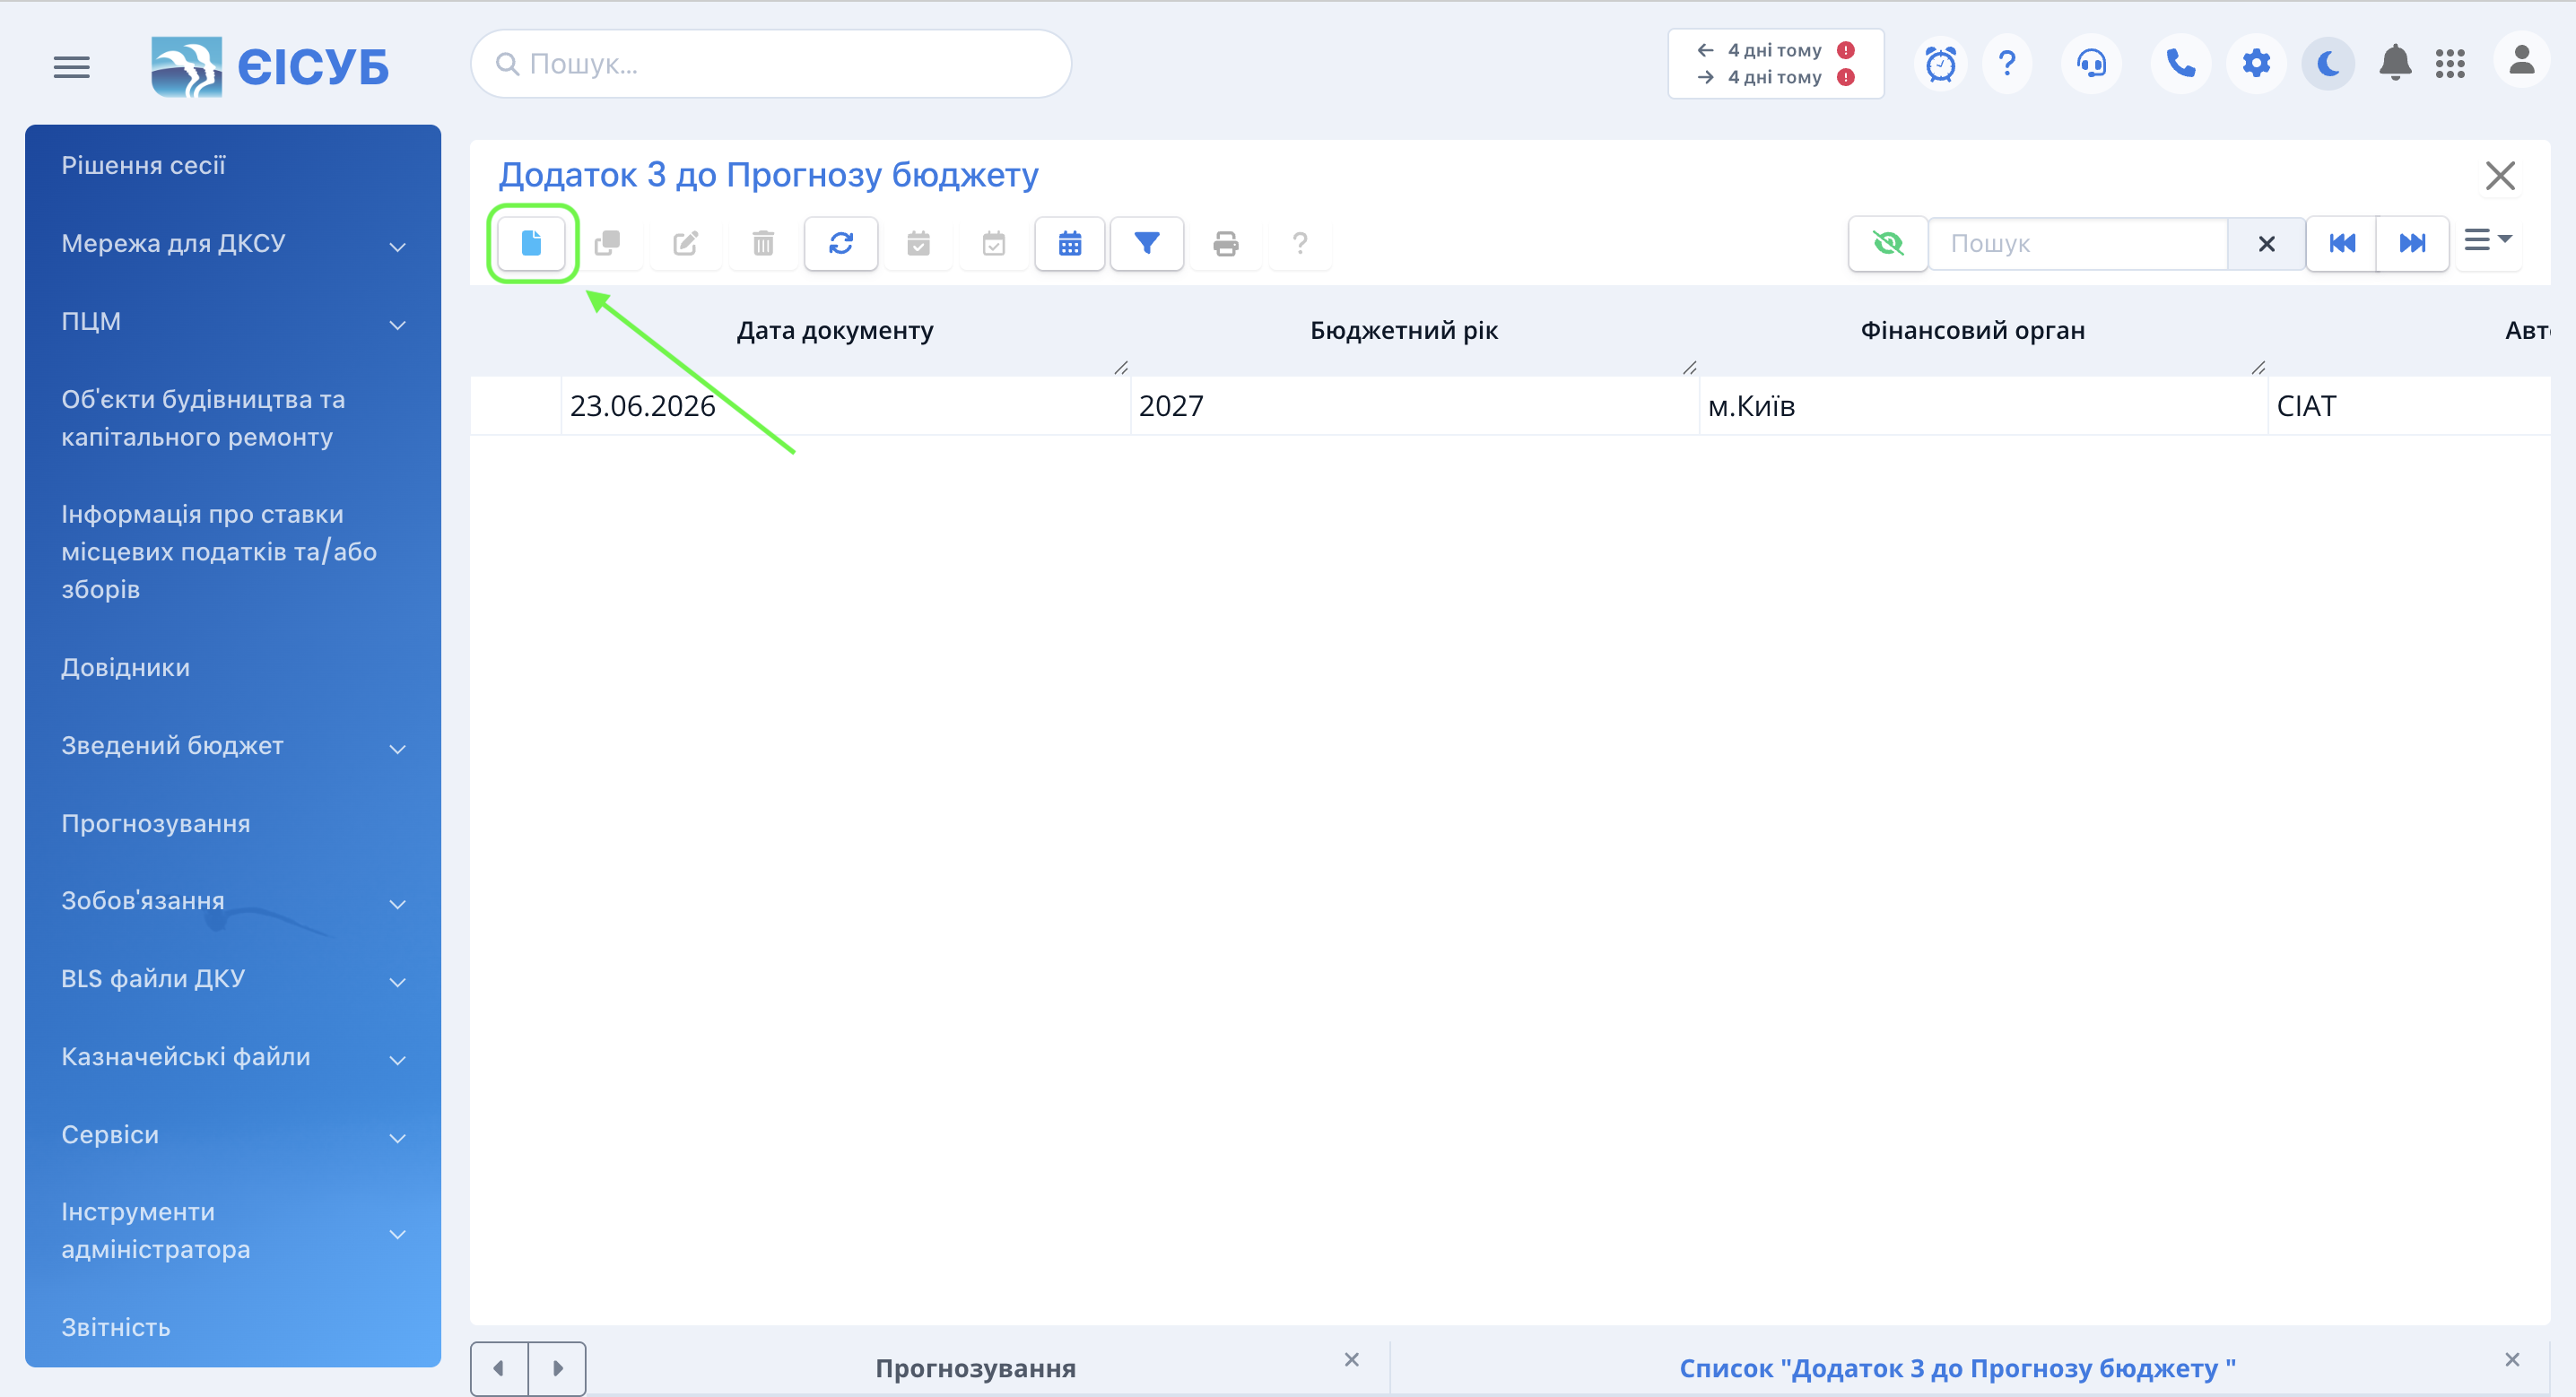Open the alarm clock reminders icon

pyautogui.click(x=1940, y=64)
